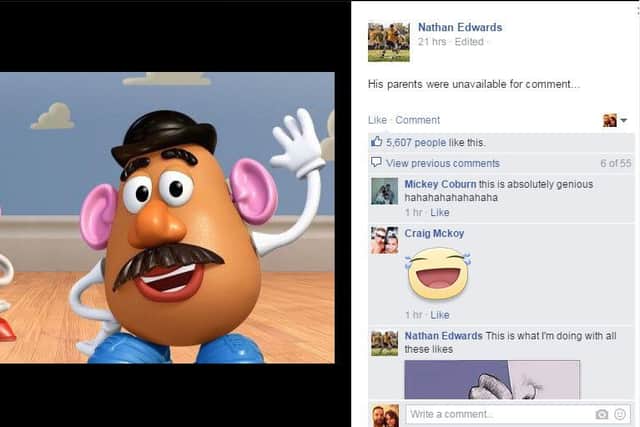The height and width of the screenshot is (427, 640).
Task: Click the '6 of 55' comment counter
Action: 616,163
